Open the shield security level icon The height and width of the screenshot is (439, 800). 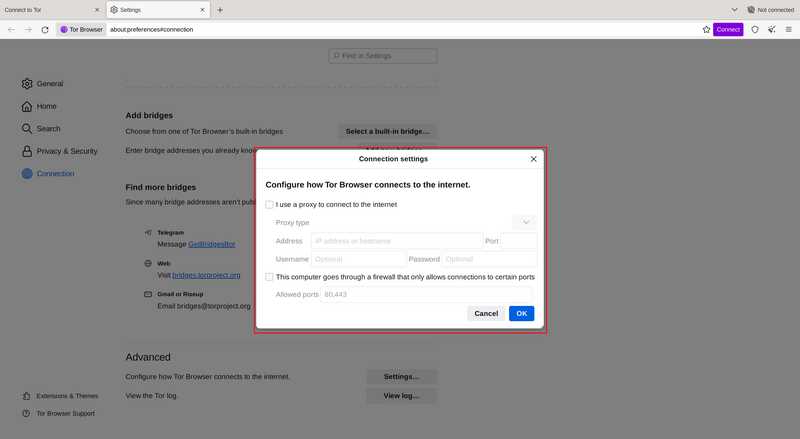[x=755, y=30]
